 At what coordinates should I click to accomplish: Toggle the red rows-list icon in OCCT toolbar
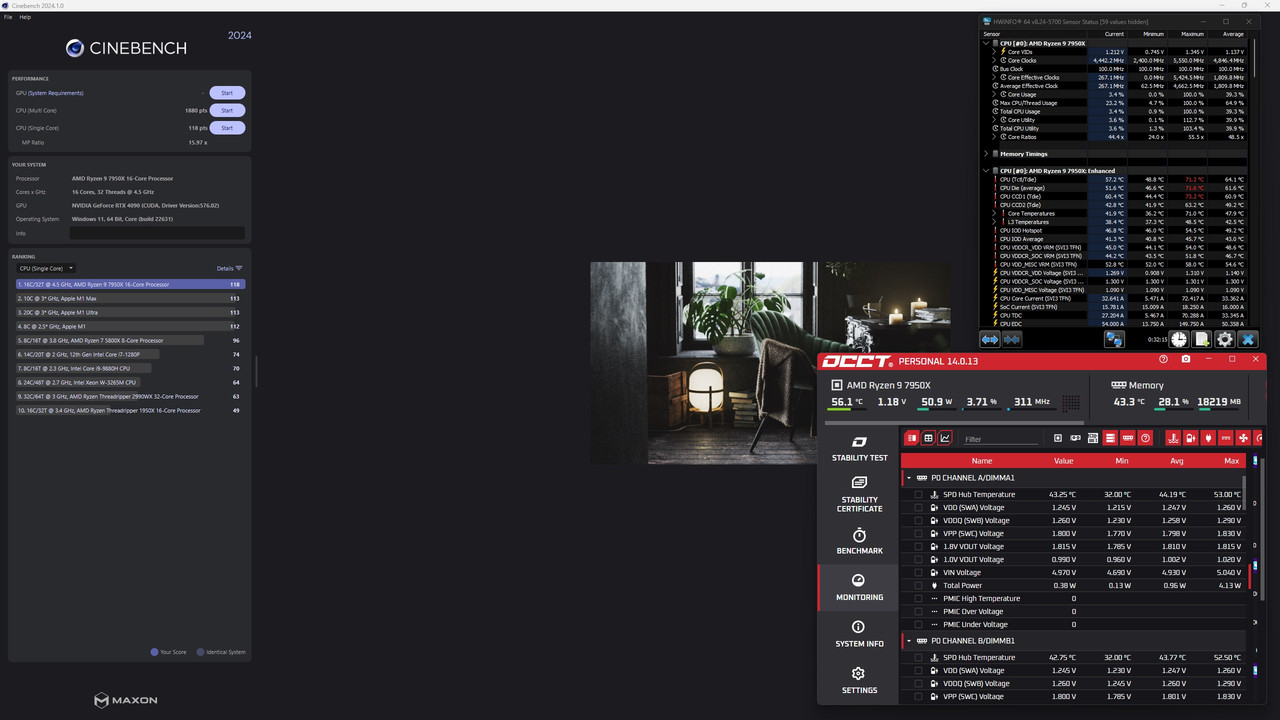1110,438
